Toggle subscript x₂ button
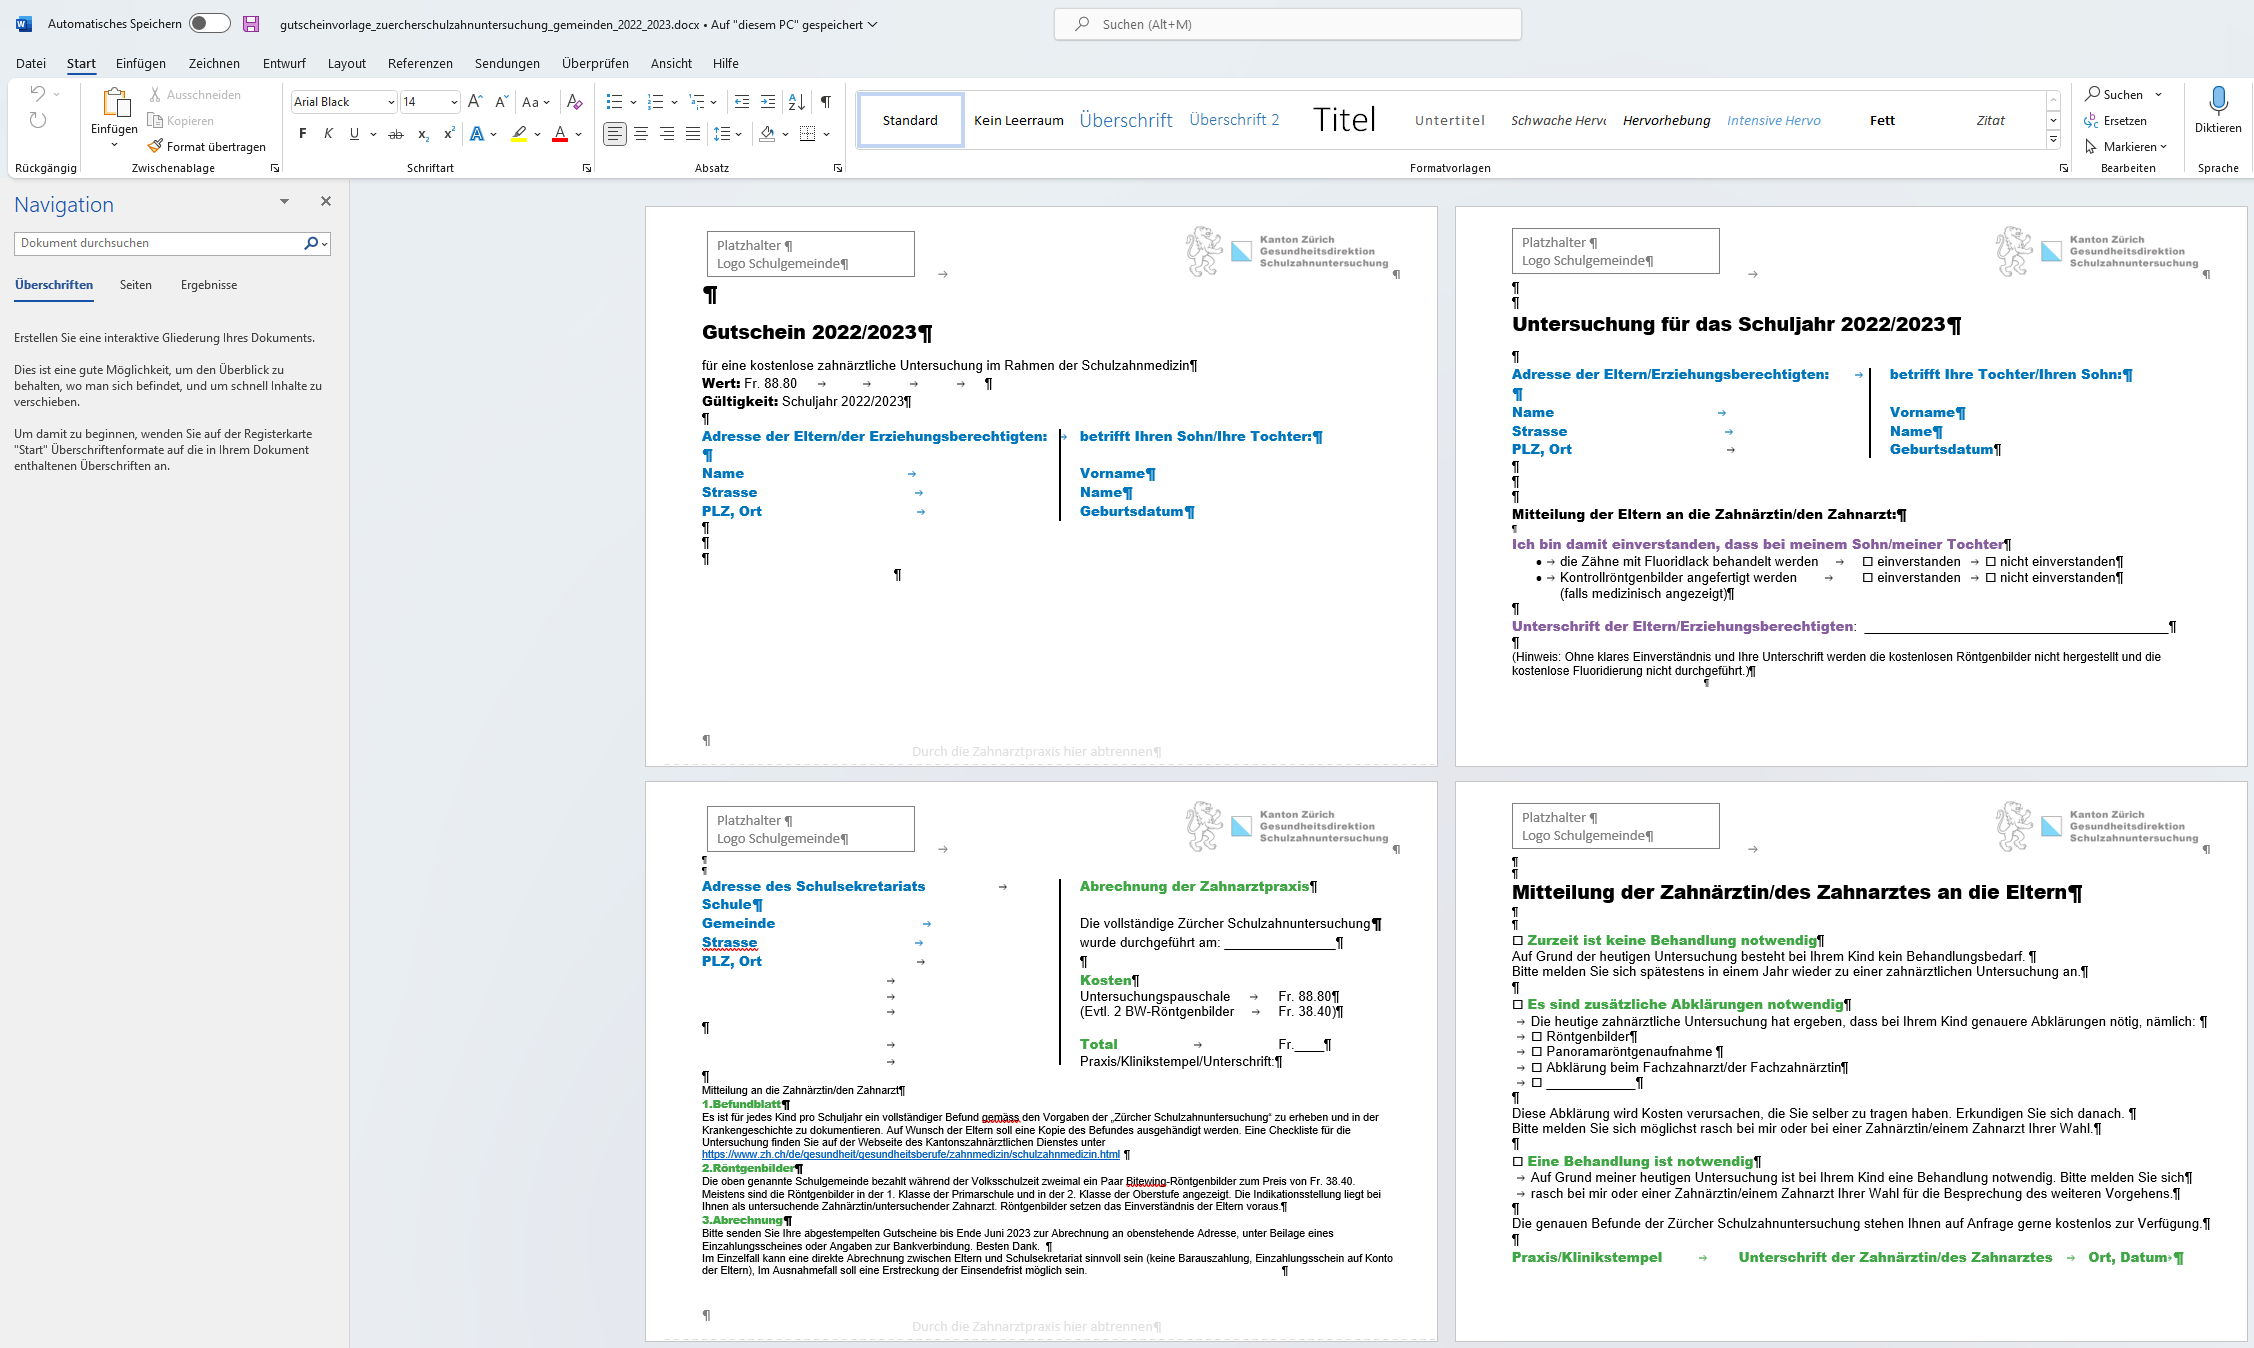Screen dimensions: 2254x1348 423,133
